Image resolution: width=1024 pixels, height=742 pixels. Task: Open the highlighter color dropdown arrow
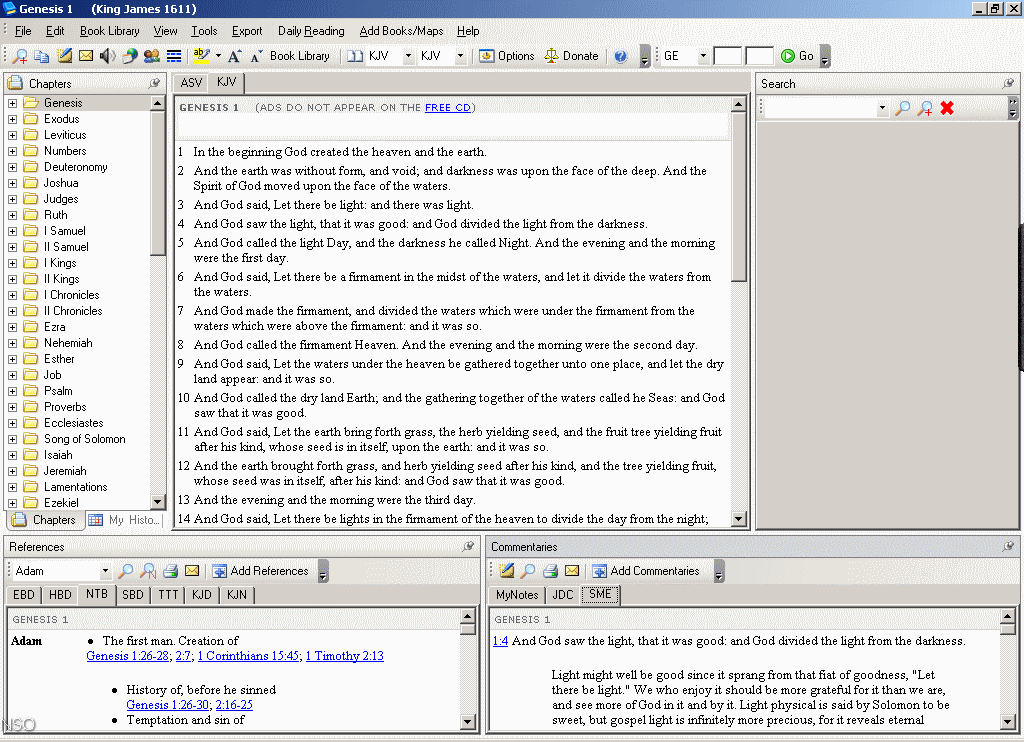point(218,56)
